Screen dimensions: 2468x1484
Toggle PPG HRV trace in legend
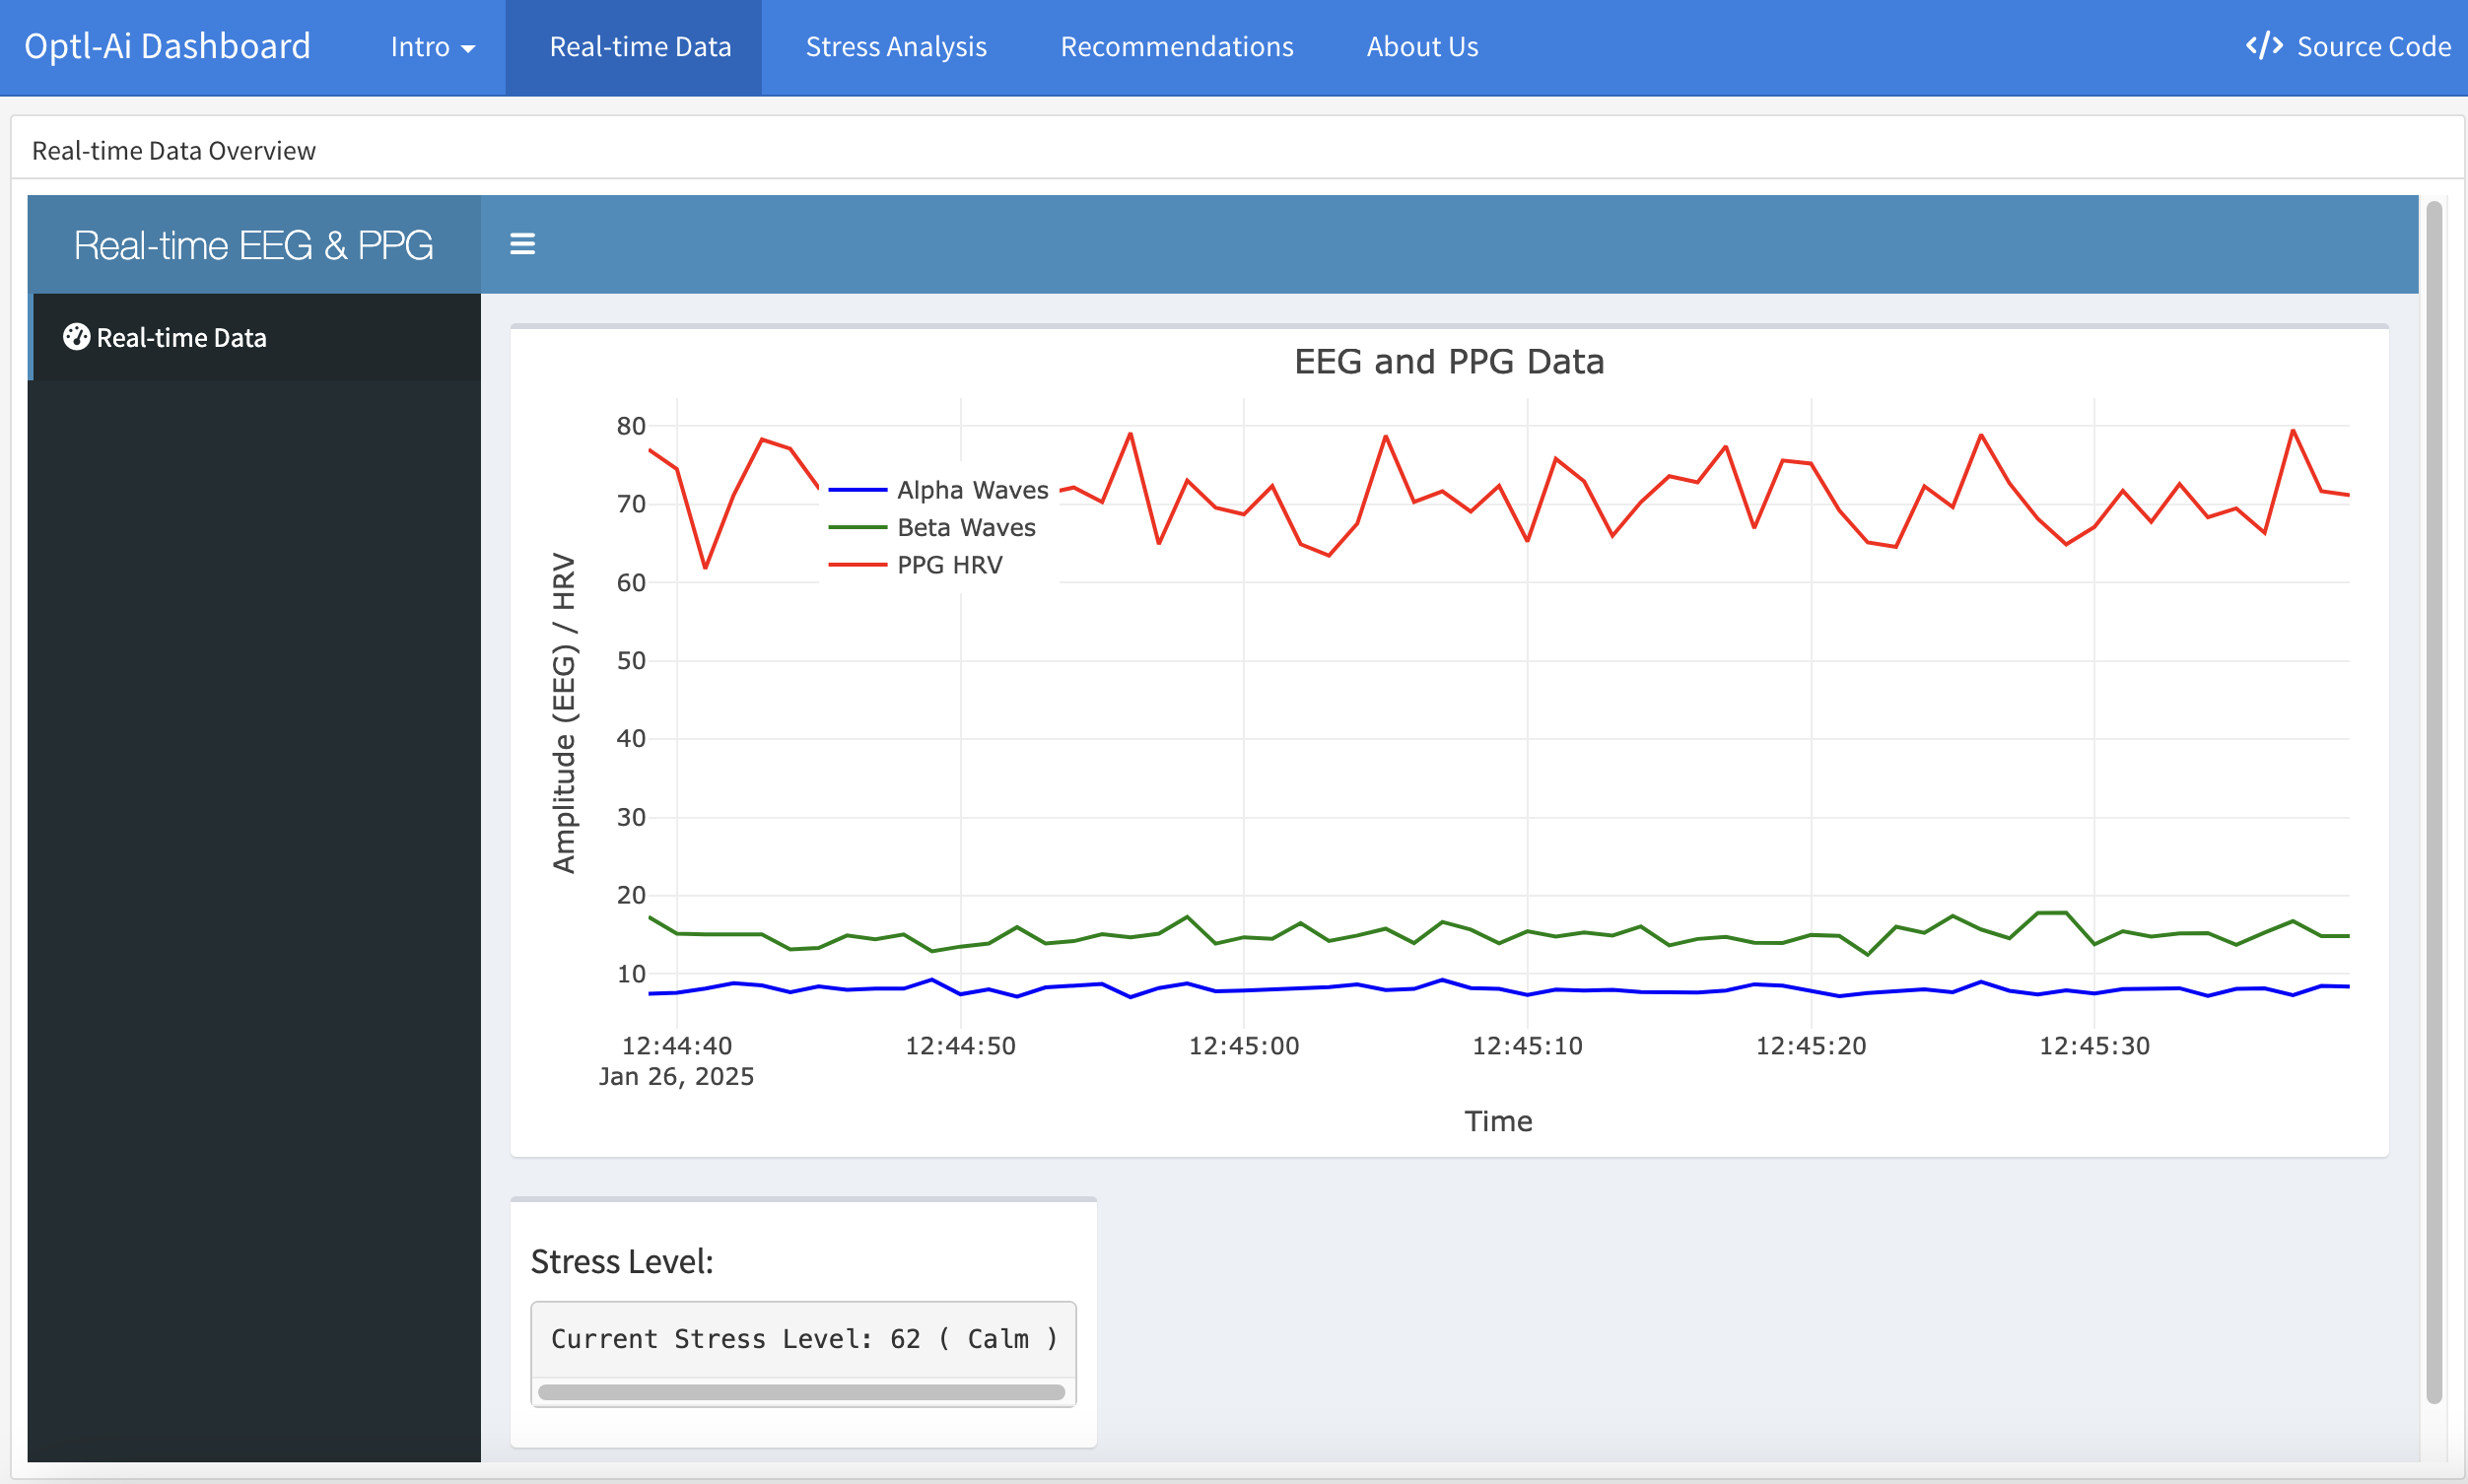tap(948, 565)
